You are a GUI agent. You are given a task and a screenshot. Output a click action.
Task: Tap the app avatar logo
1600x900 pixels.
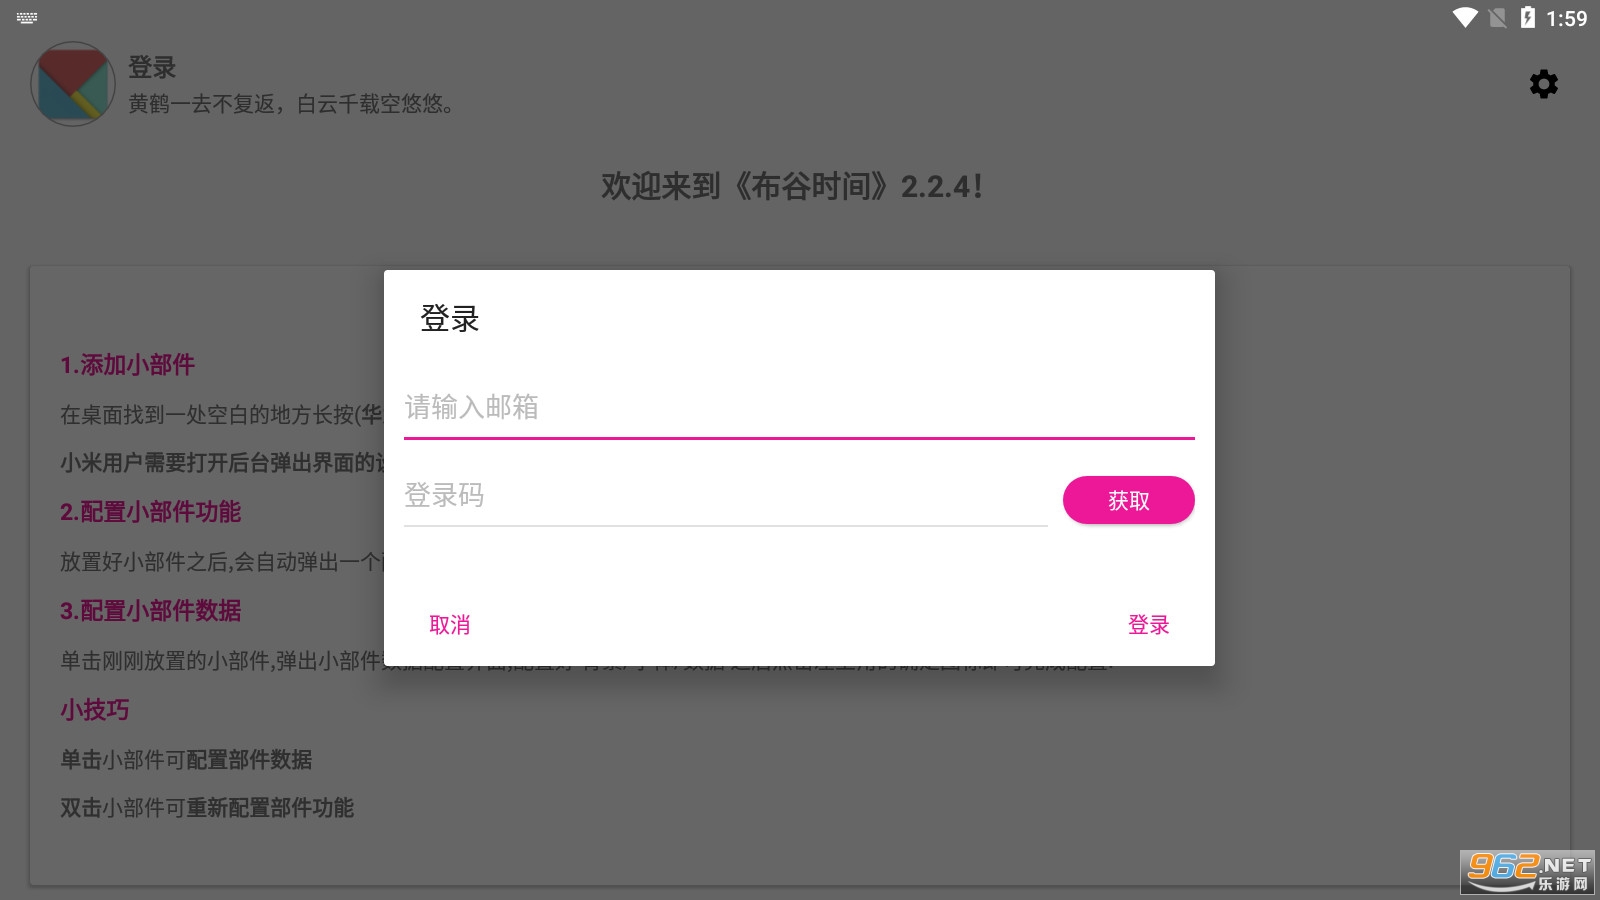tap(73, 84)
